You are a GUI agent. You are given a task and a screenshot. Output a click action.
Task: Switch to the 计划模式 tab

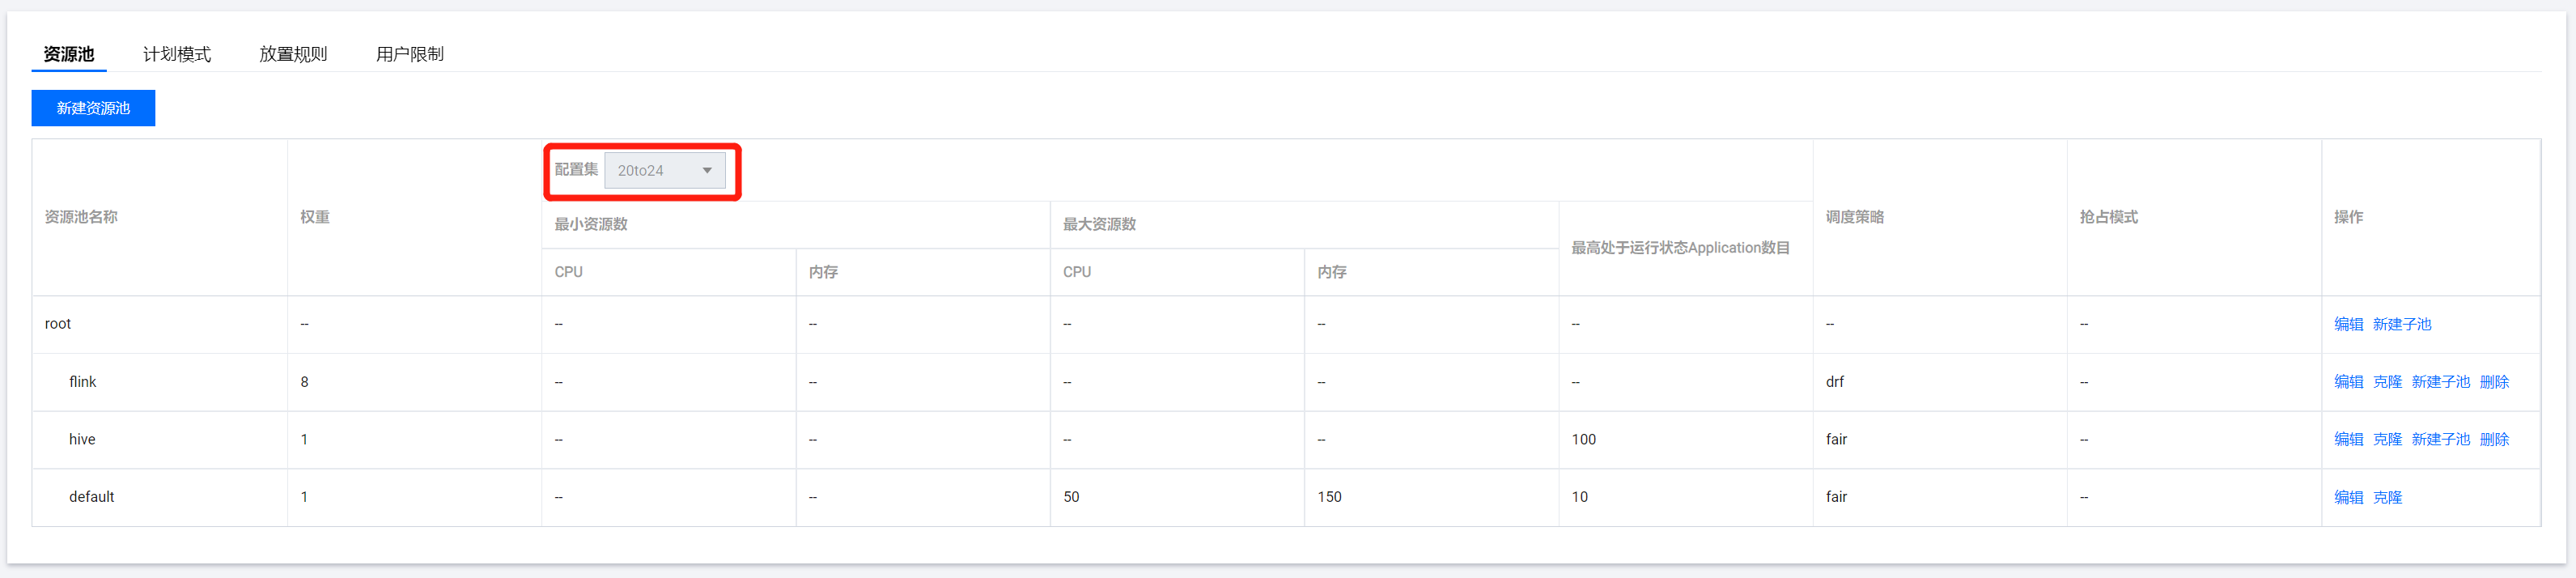(x=177, y=54)
